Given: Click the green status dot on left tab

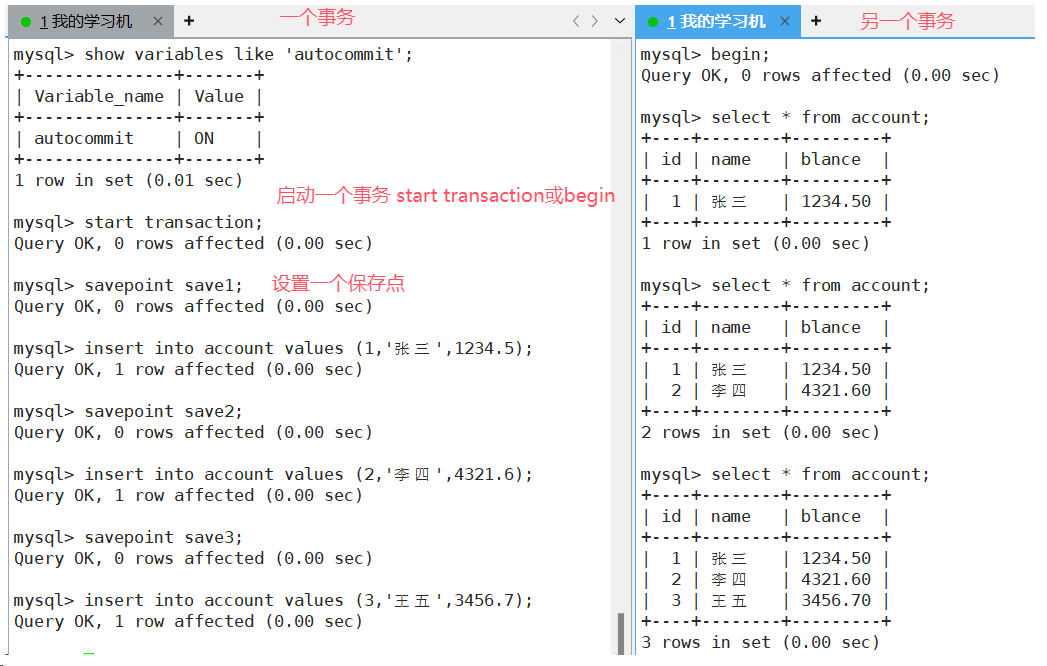Looking at the screenshot, I should pyautogui.click(x=26, y=22).
